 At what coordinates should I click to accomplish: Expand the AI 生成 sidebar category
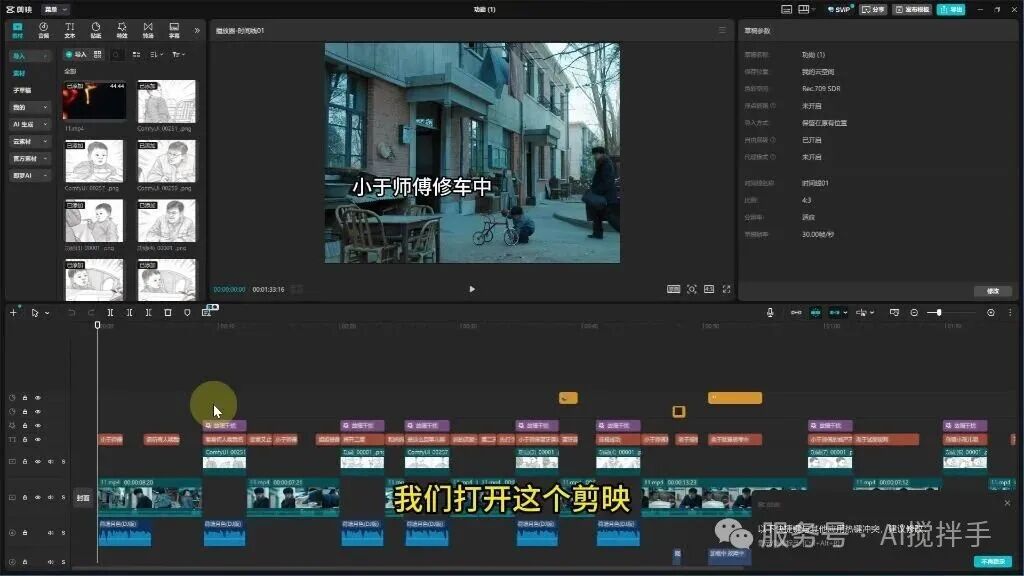point(29,124)
